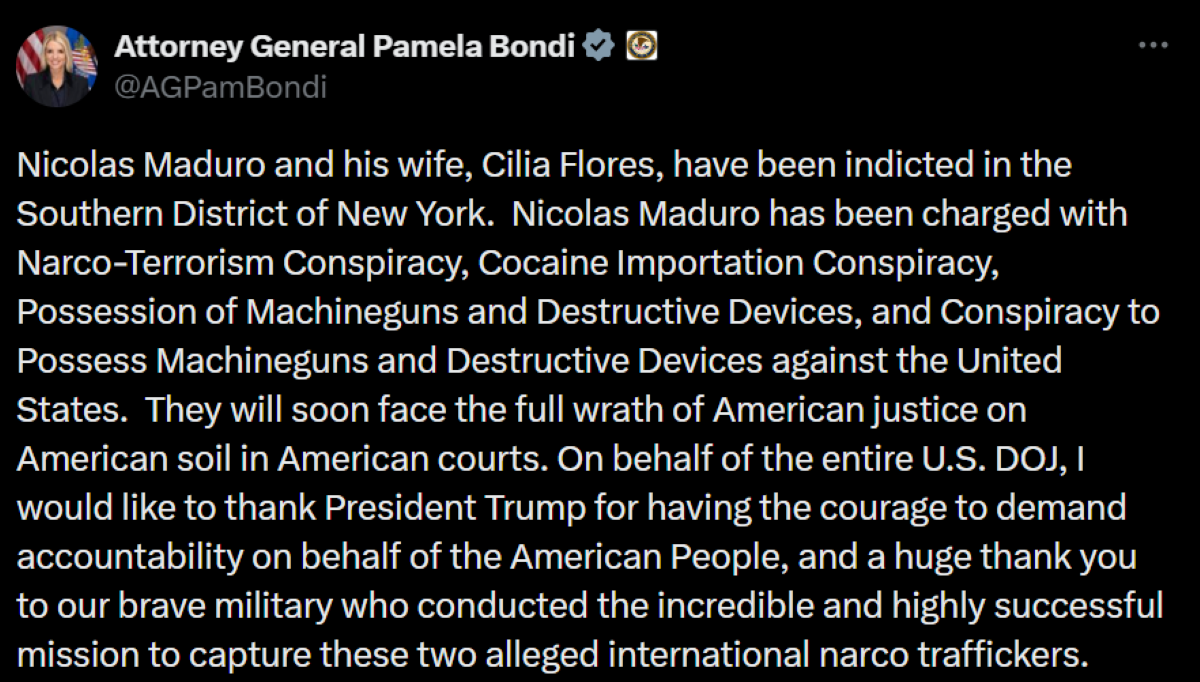Click the Department of Justice affiliation badge

pos(641,45)
